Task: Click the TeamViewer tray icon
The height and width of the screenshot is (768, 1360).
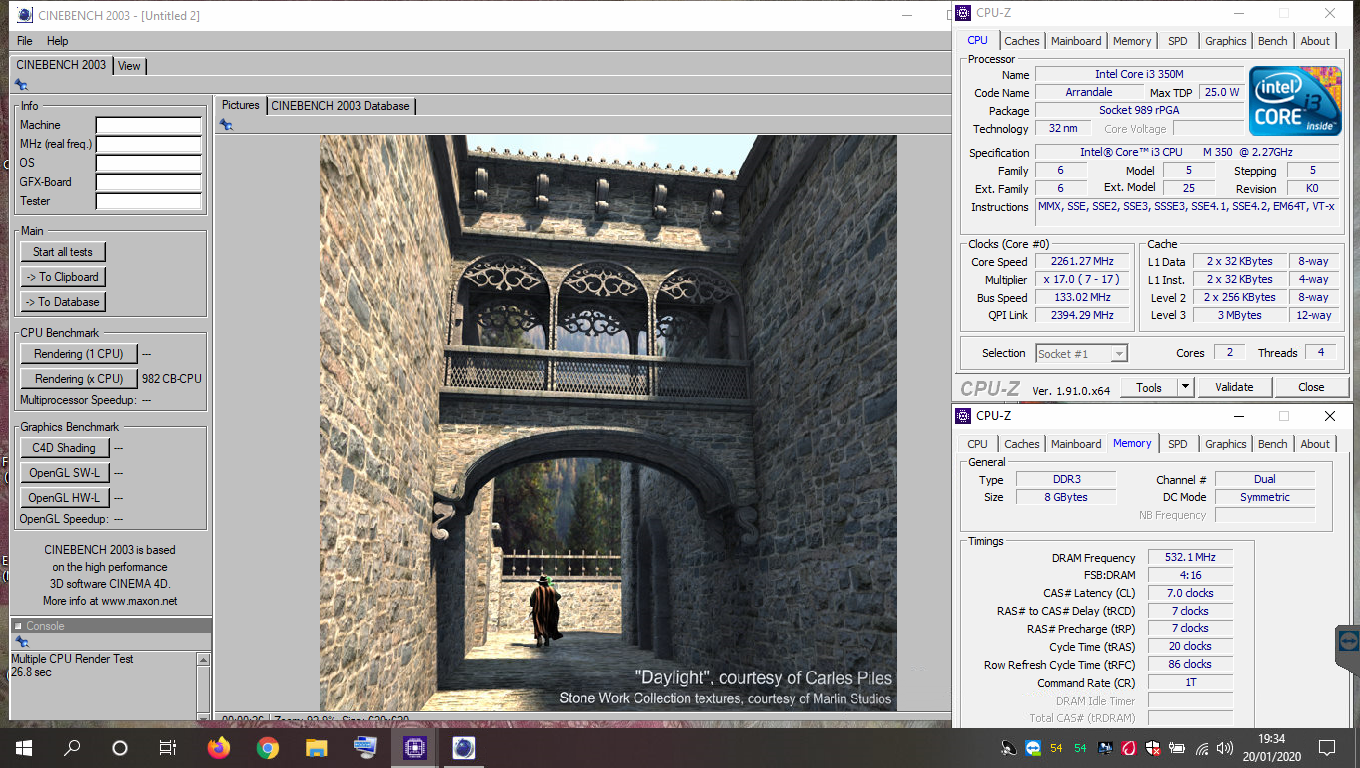Action: pyautogui.click(x=1033, y=748)
